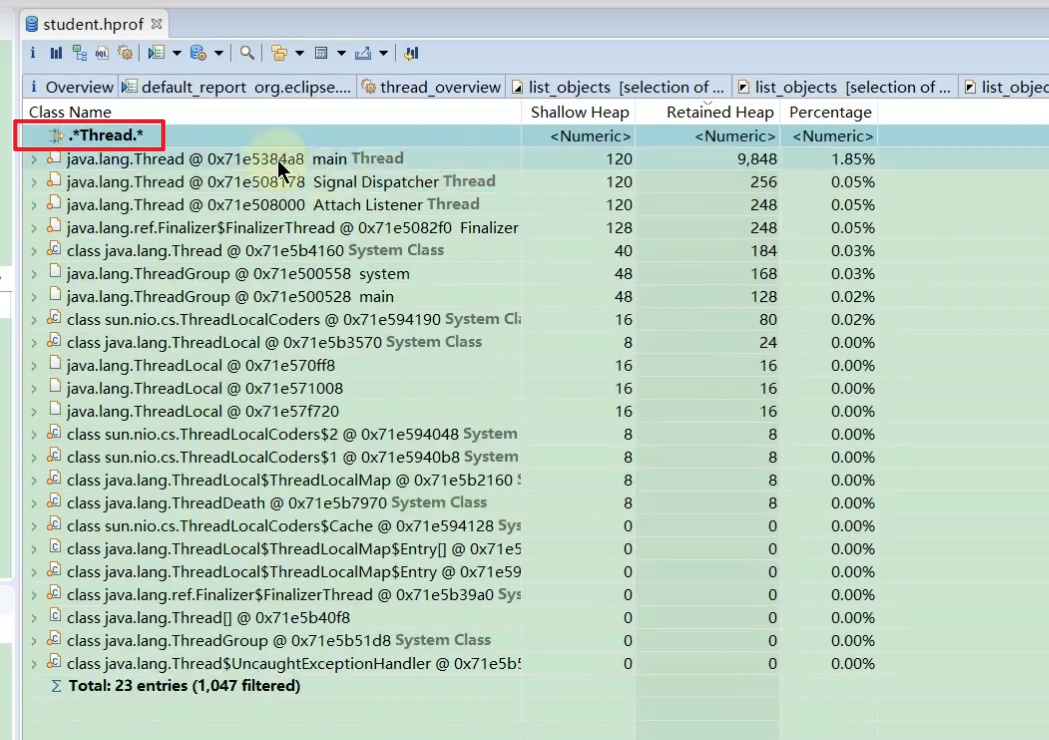Close the student.hprof editor tab
Image resolution: width=1049 pixels, height=740 pixels.
point(157,24)
